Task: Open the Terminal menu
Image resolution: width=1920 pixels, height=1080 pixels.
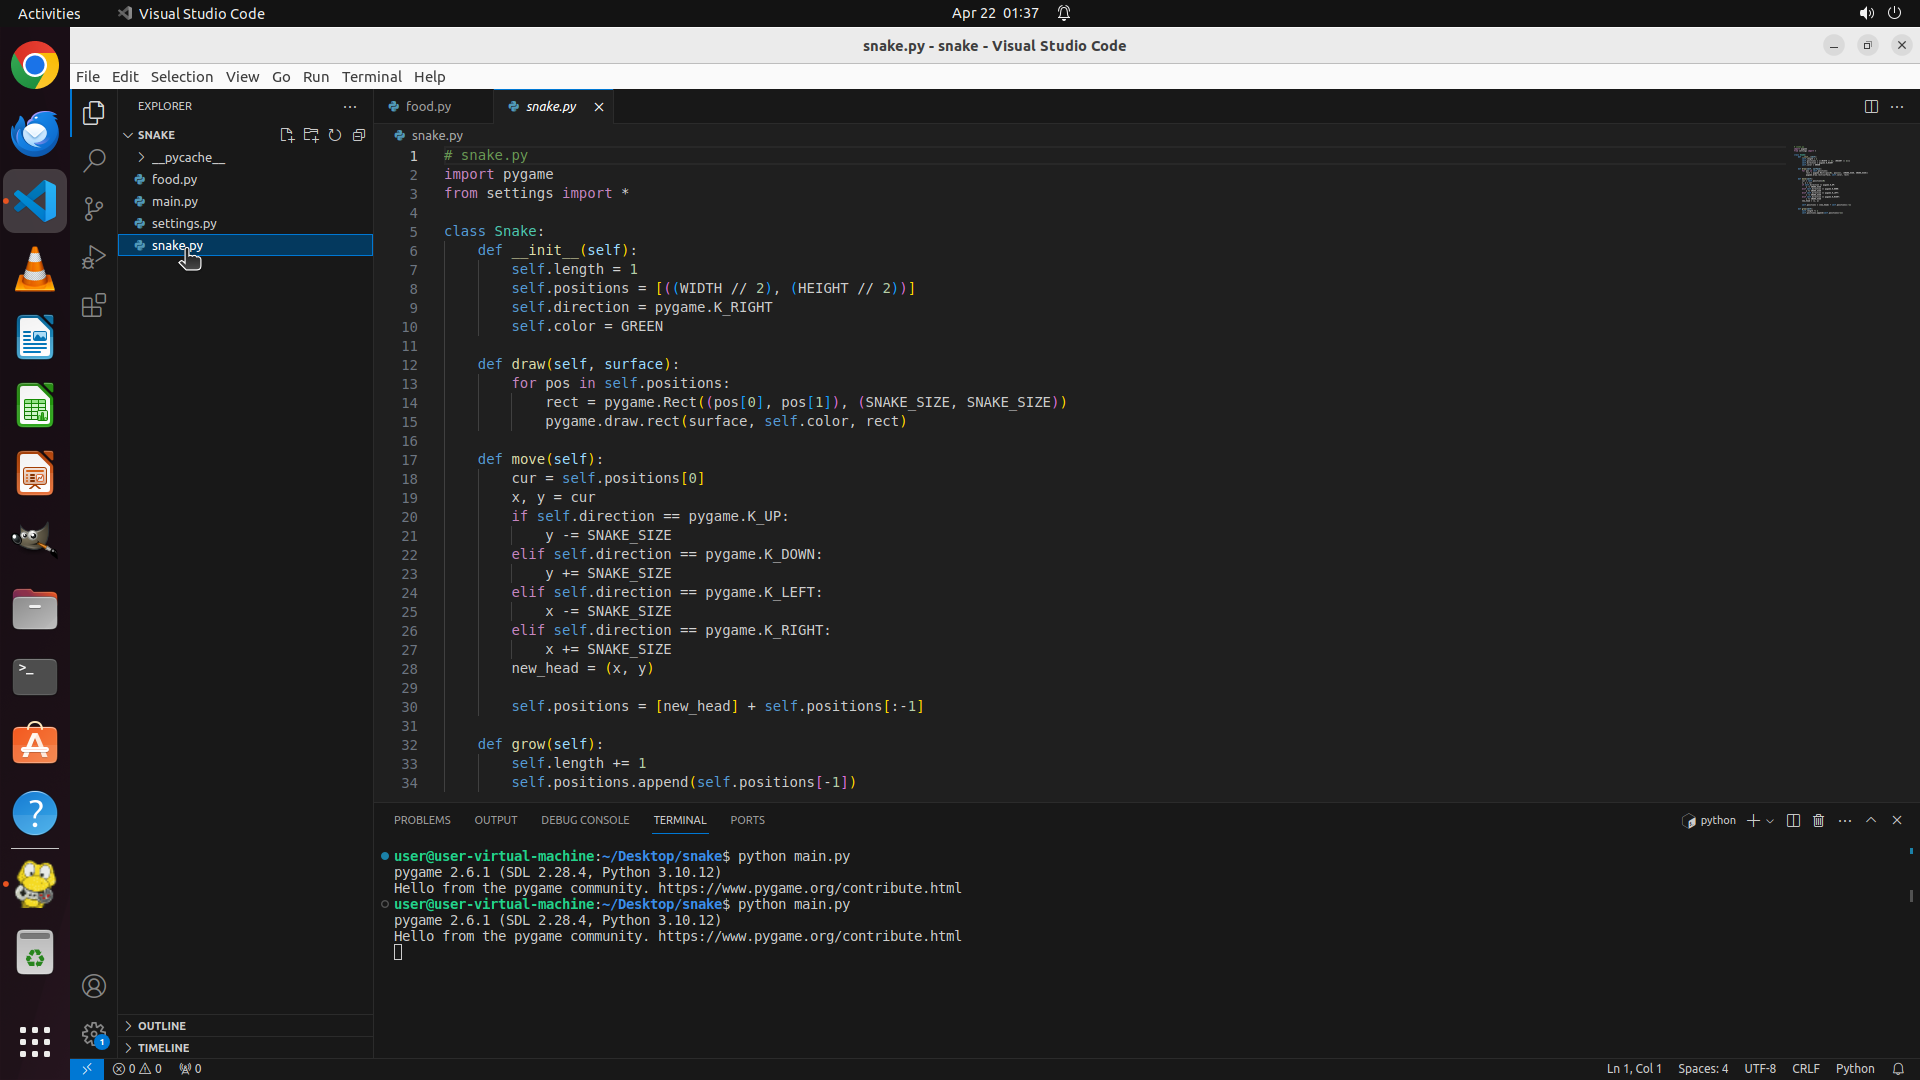Action: point(371,76)
